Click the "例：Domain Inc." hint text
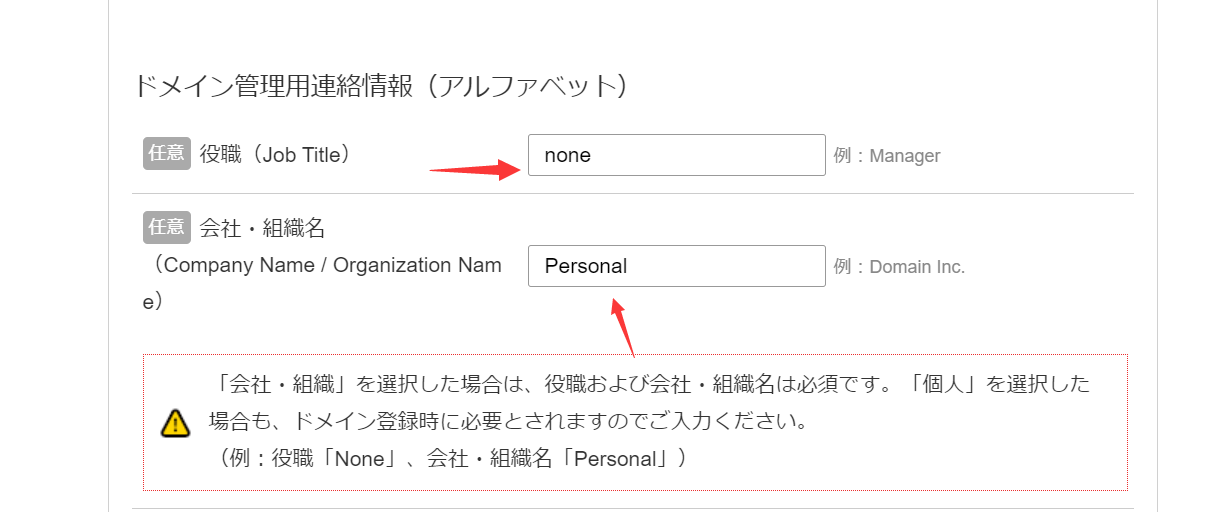 pyautogui.click(x=899, y=267)
